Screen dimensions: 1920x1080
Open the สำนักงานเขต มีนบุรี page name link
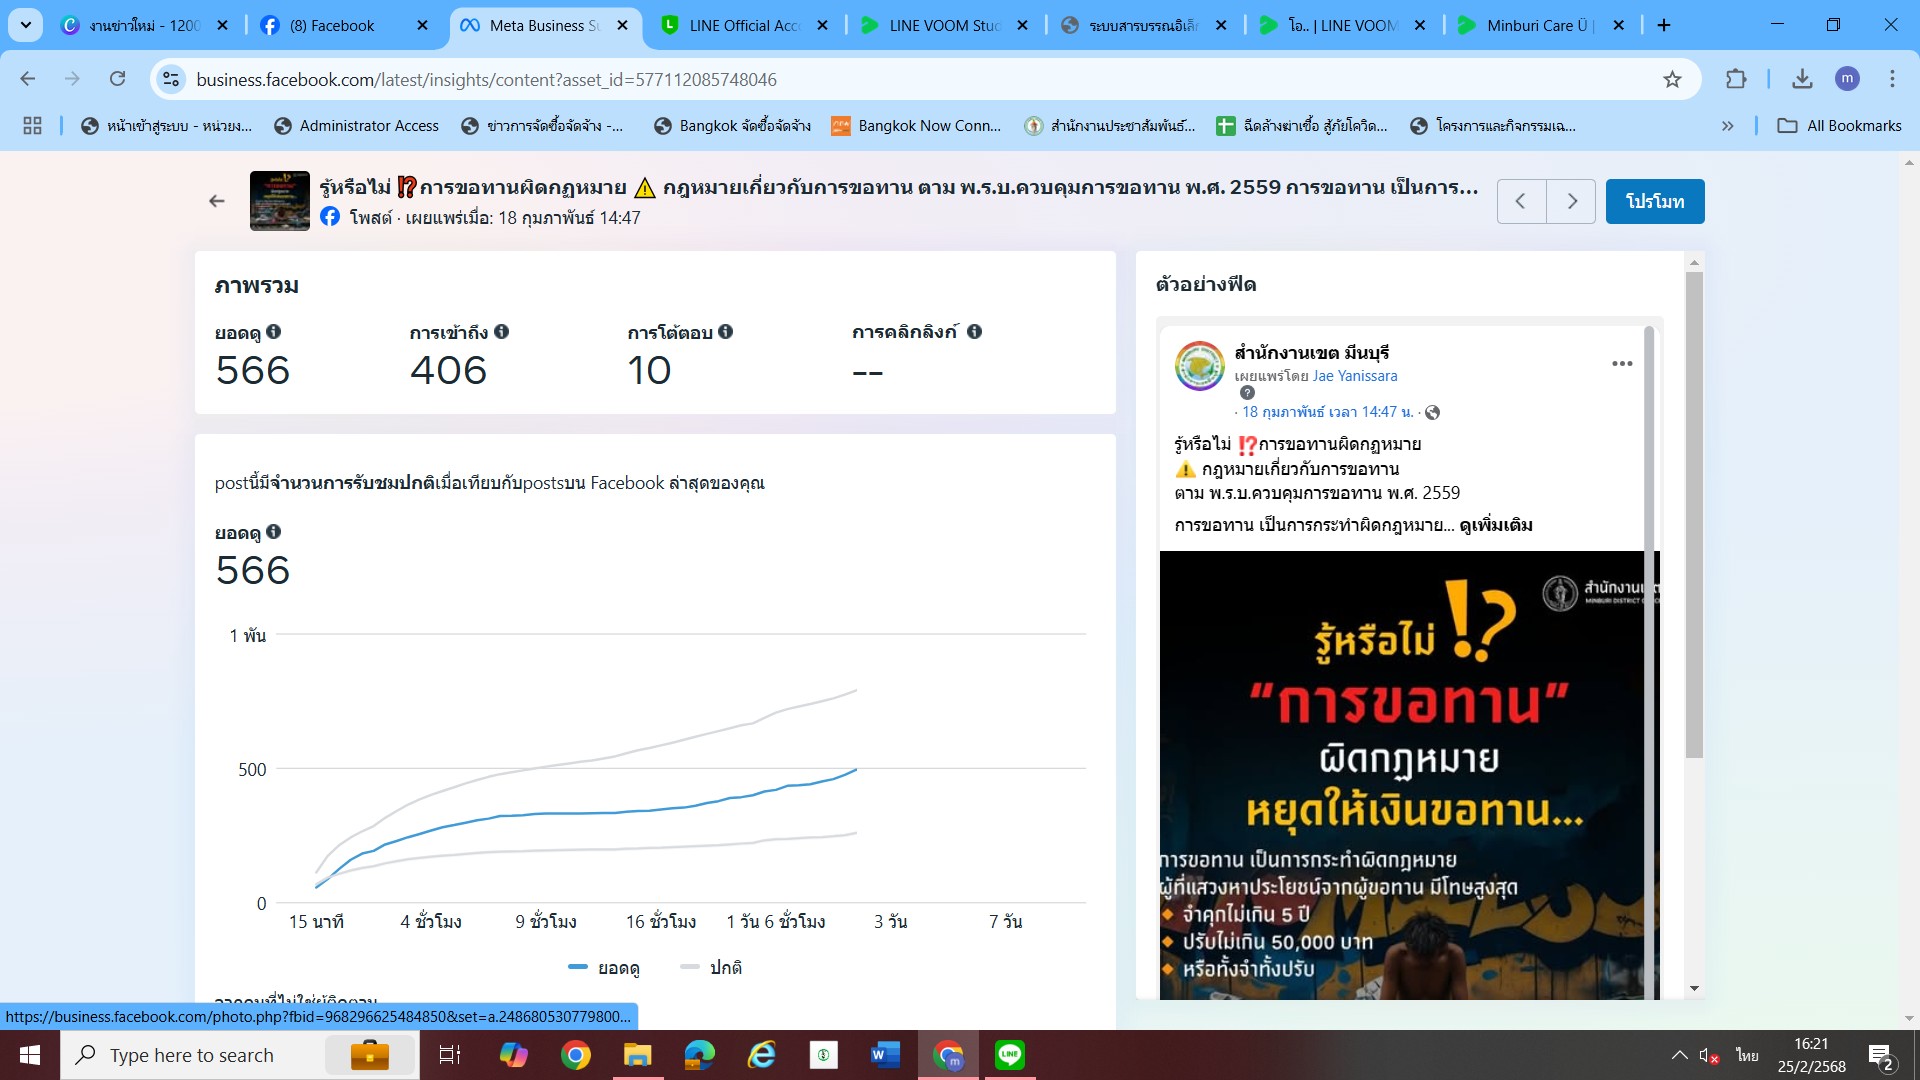coord(1311,352)
